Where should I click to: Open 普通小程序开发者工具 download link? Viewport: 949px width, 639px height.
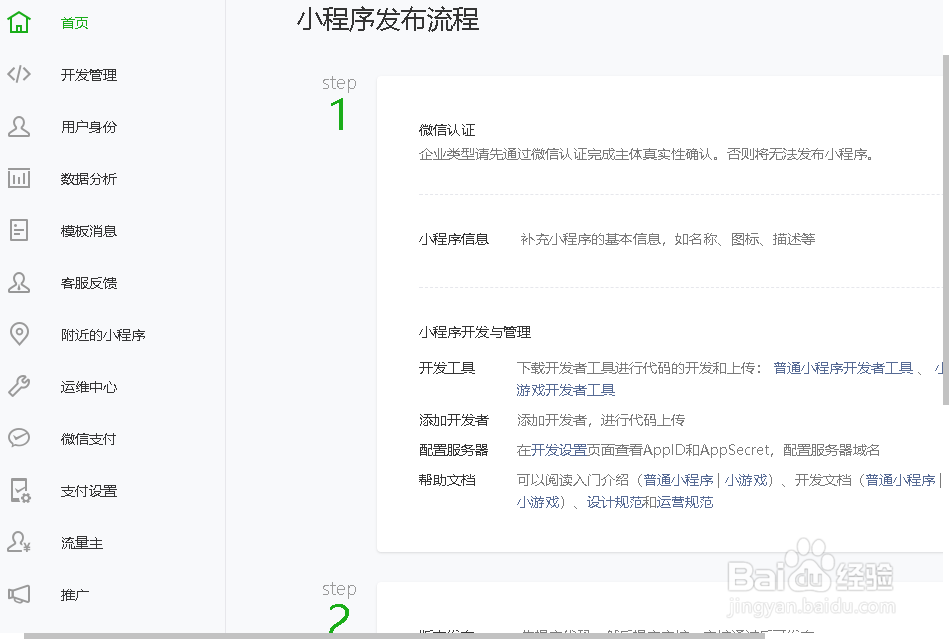click(x=843, y=368)
